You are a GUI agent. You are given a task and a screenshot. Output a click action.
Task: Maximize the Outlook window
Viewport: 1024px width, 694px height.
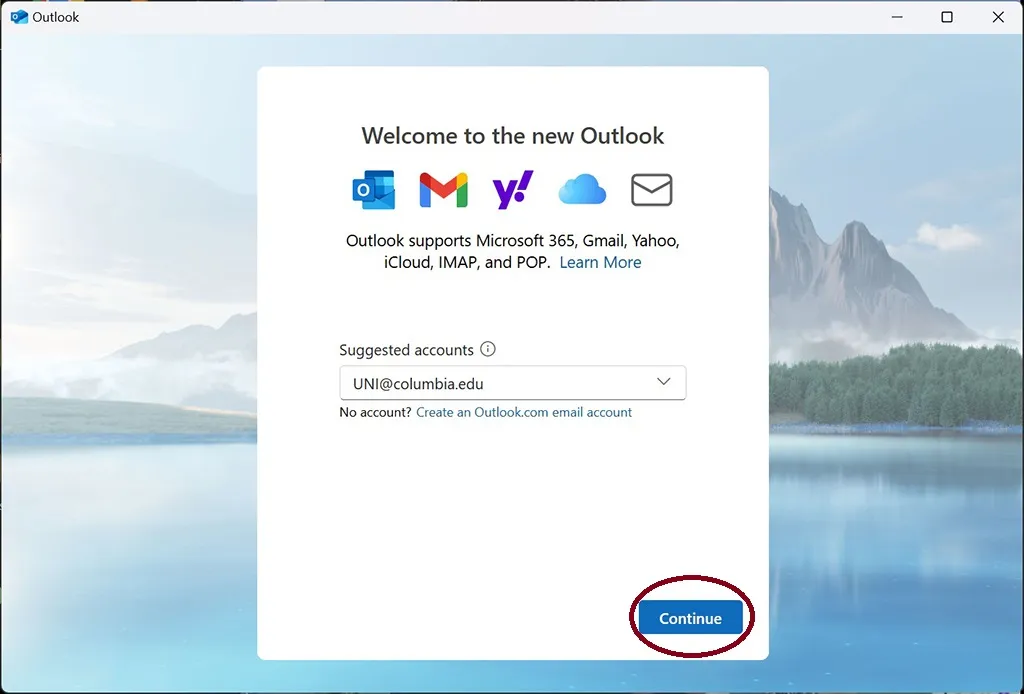pyautogui.click(x=947, y=17)
